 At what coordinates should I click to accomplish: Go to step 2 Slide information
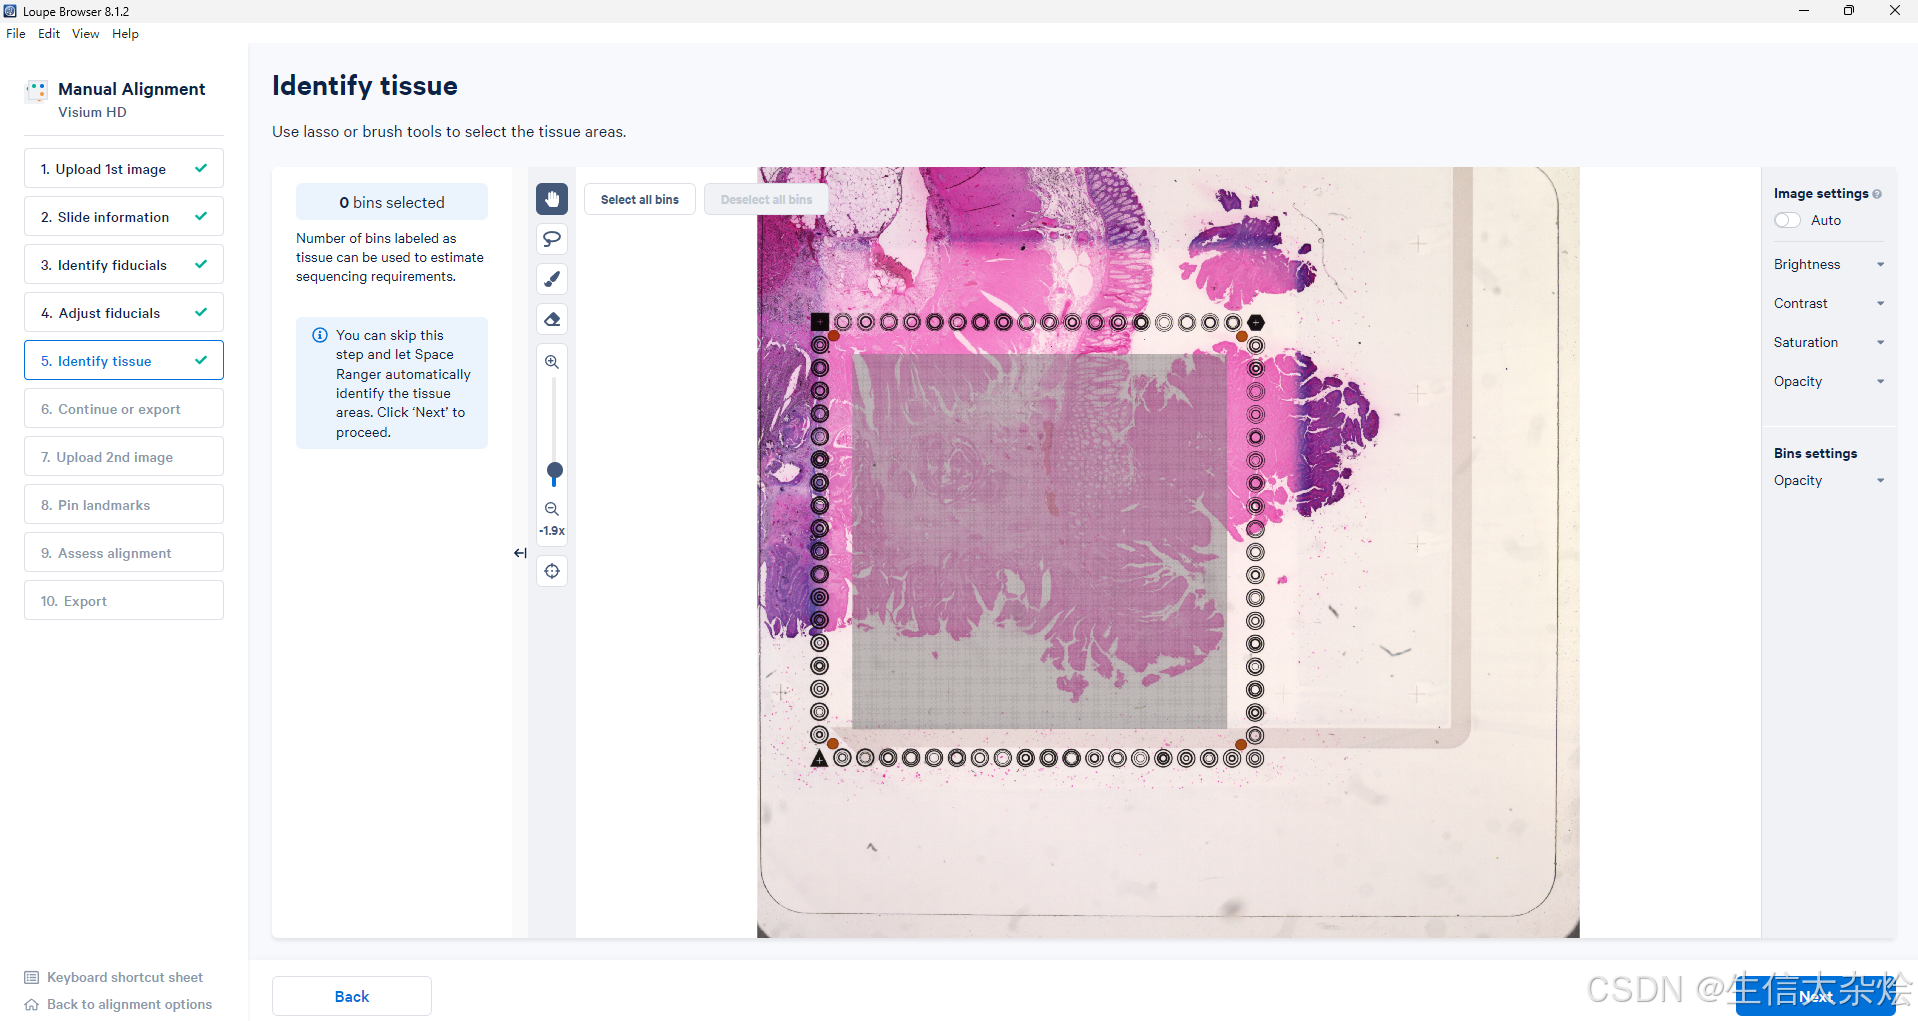click(124, 216)
